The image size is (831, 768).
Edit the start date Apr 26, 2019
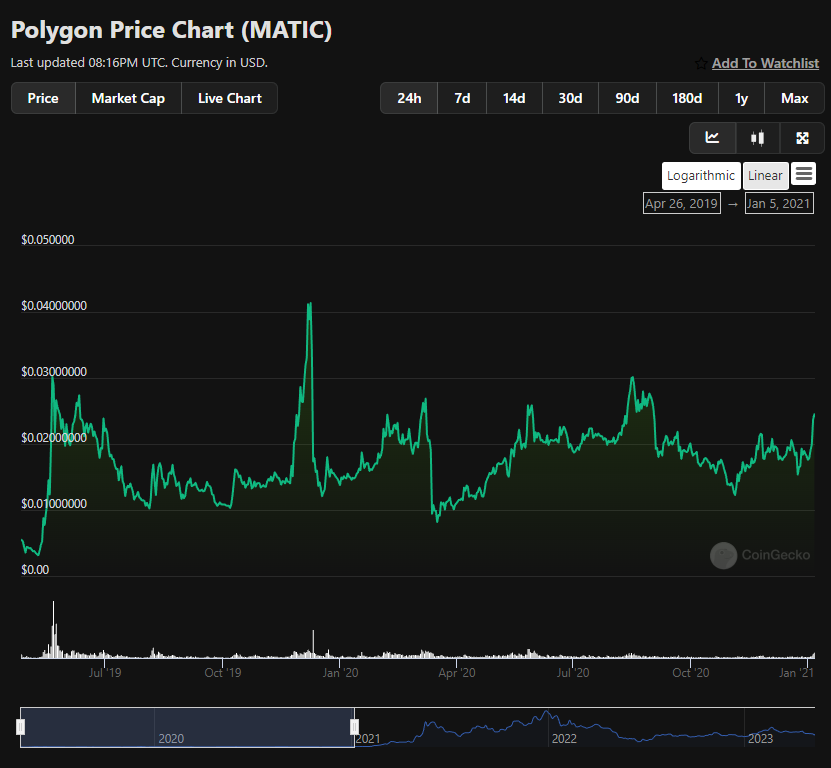coord(682,204)
